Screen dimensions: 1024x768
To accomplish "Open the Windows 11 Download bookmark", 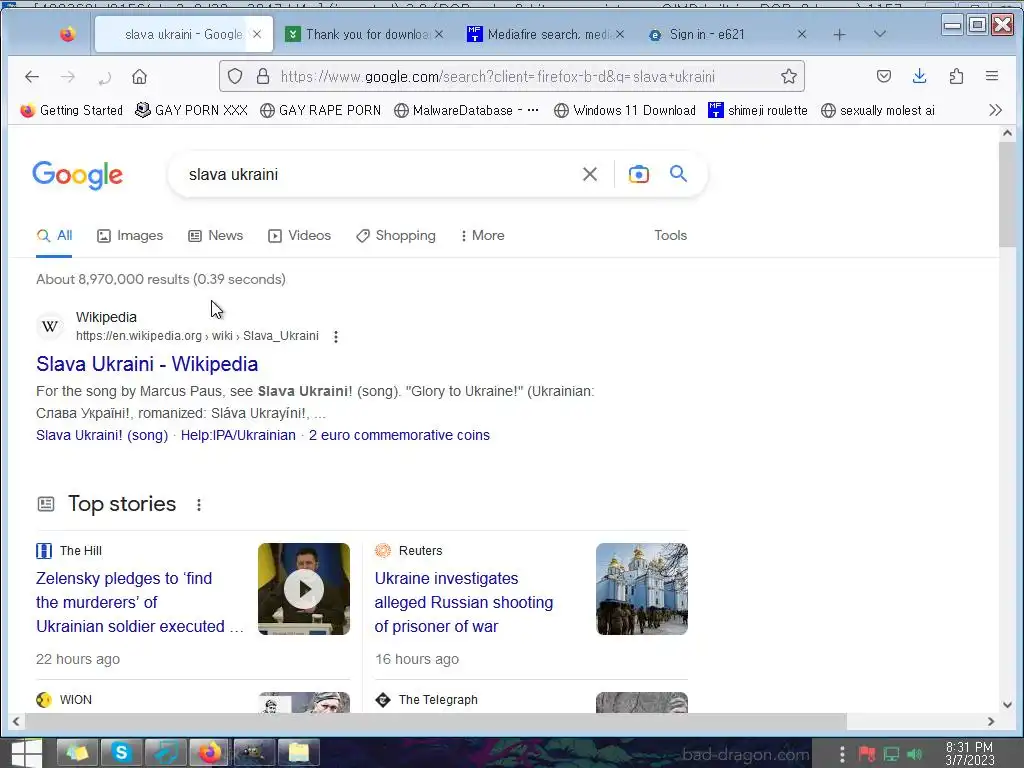I will [624, 110].
